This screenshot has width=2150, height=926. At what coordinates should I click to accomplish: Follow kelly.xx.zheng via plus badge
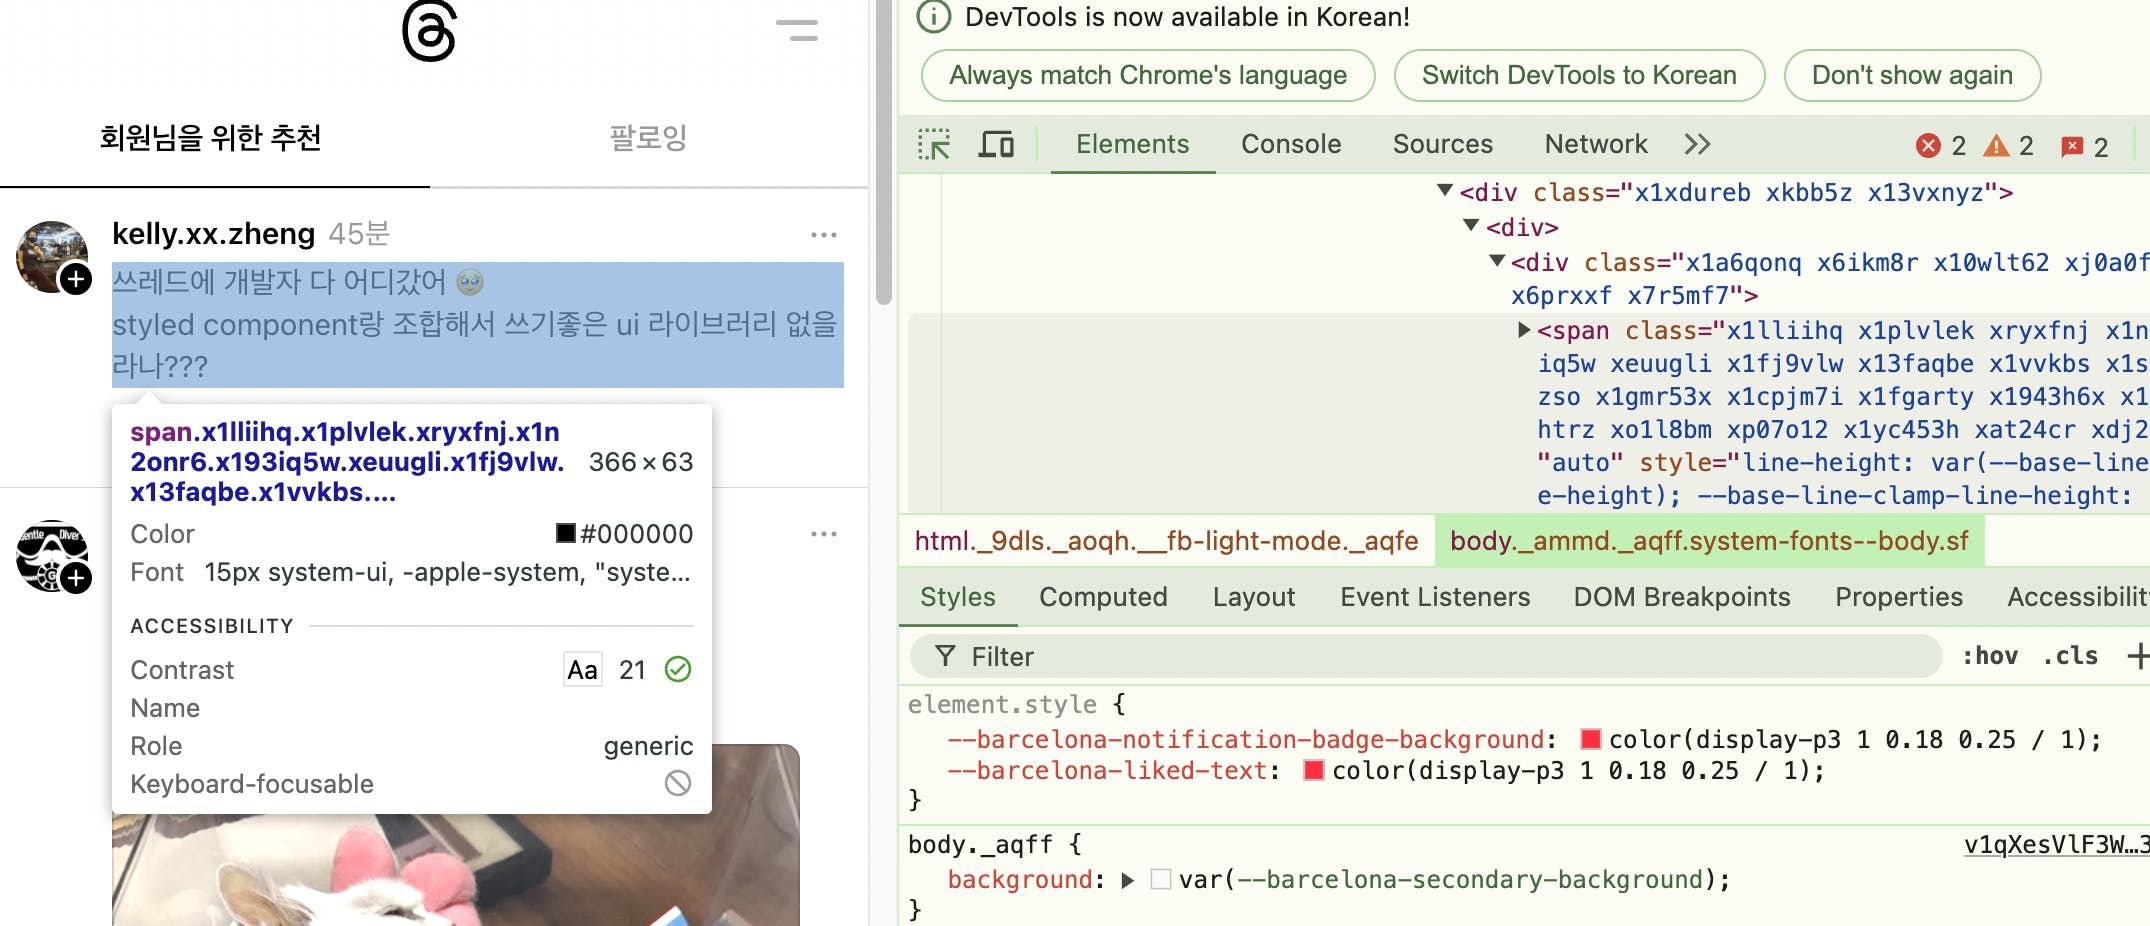(x=76, y=279)
